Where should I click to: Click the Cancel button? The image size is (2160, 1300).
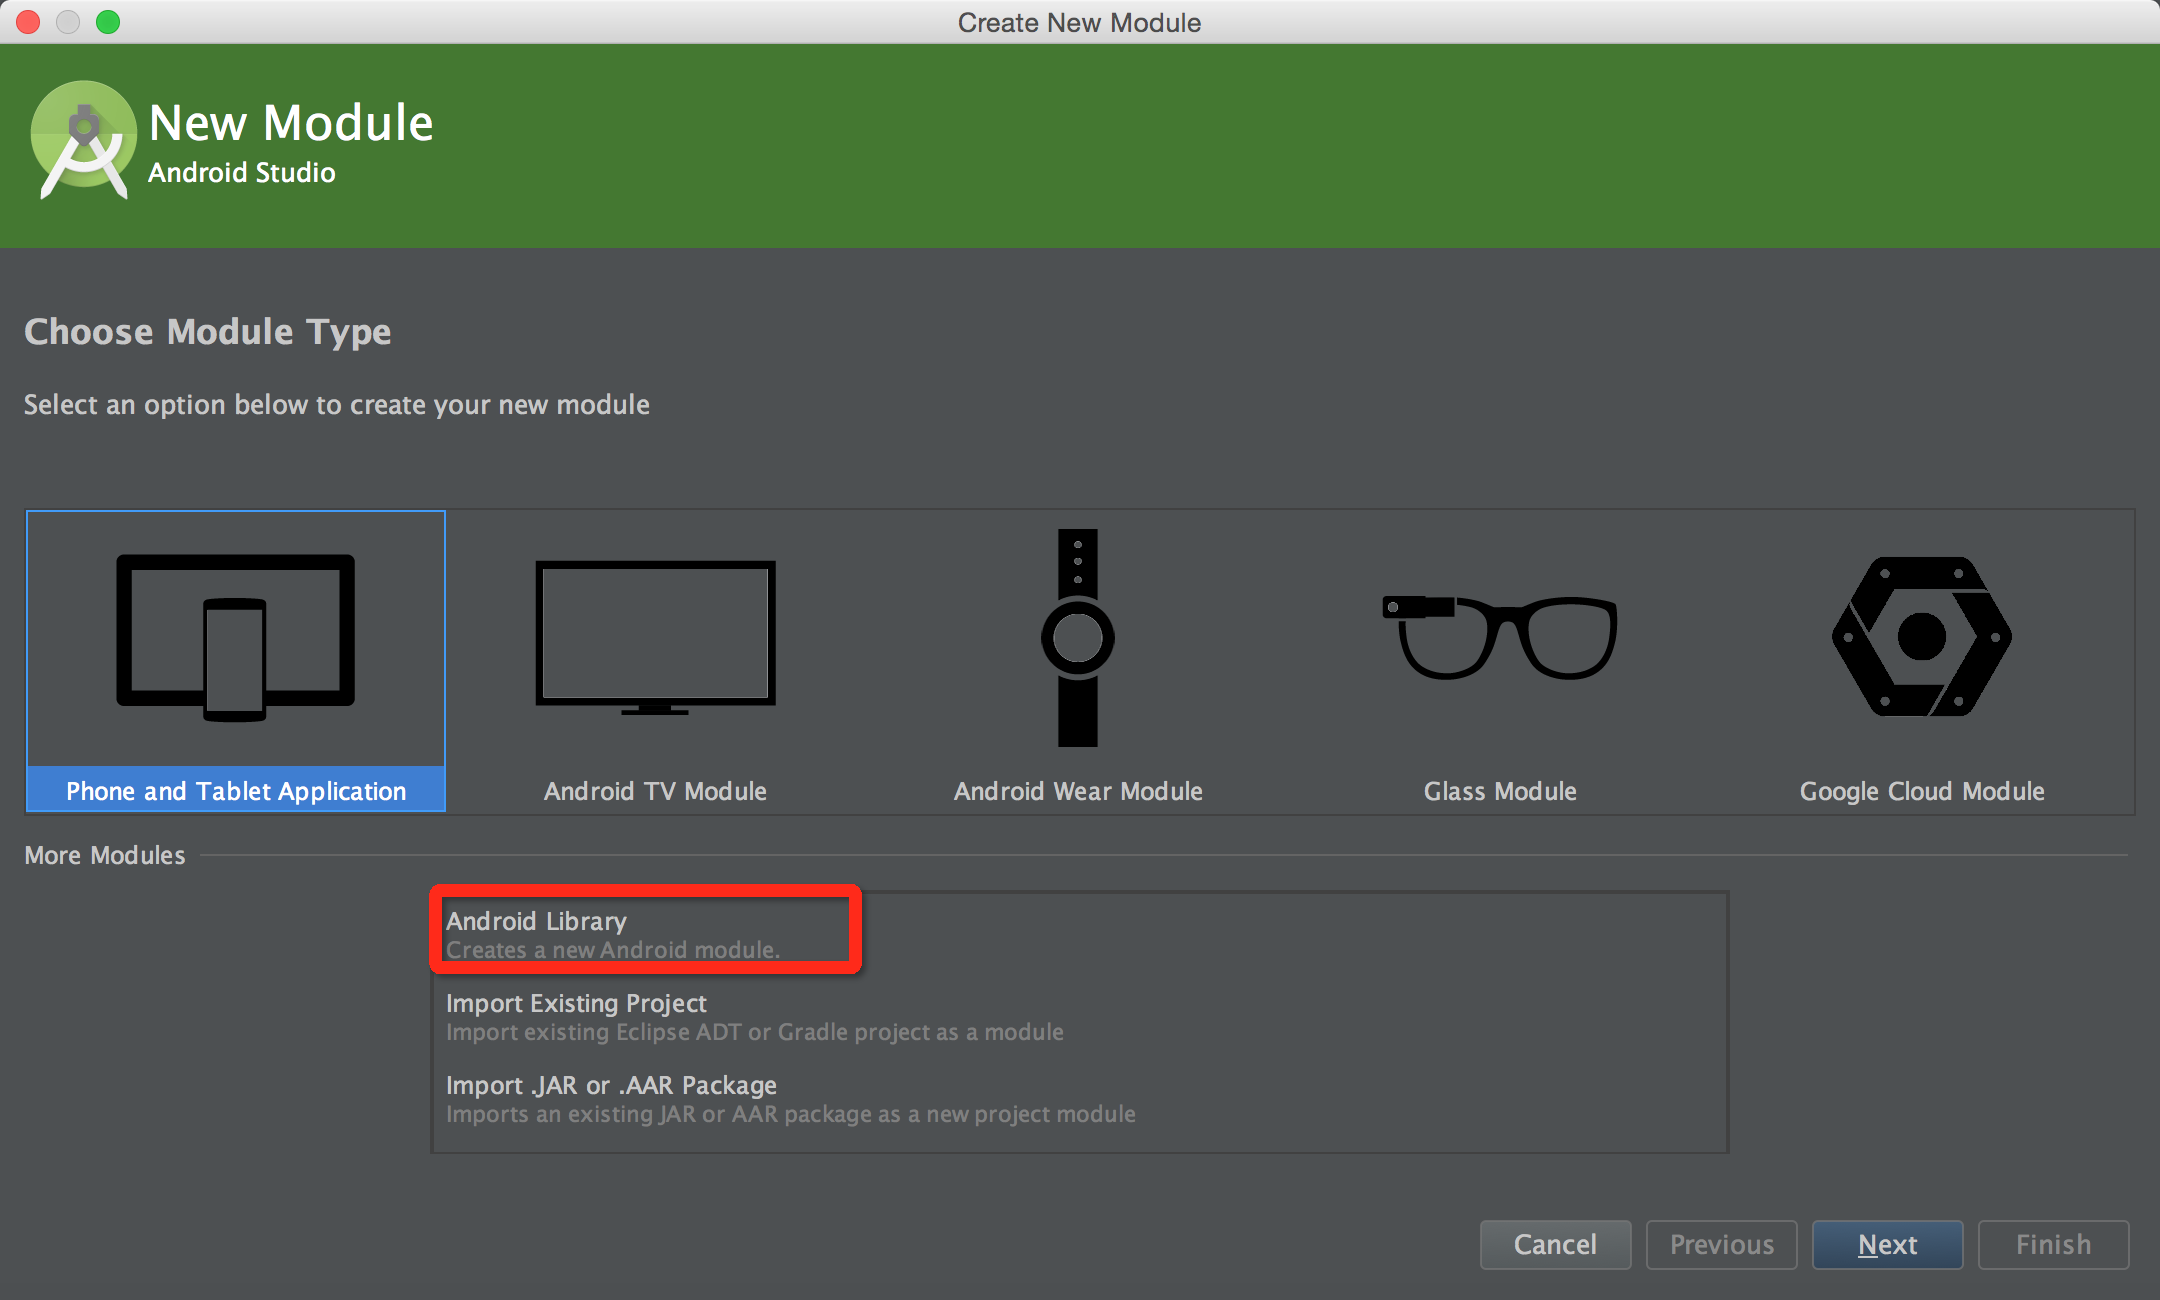pos(1556,1245)
